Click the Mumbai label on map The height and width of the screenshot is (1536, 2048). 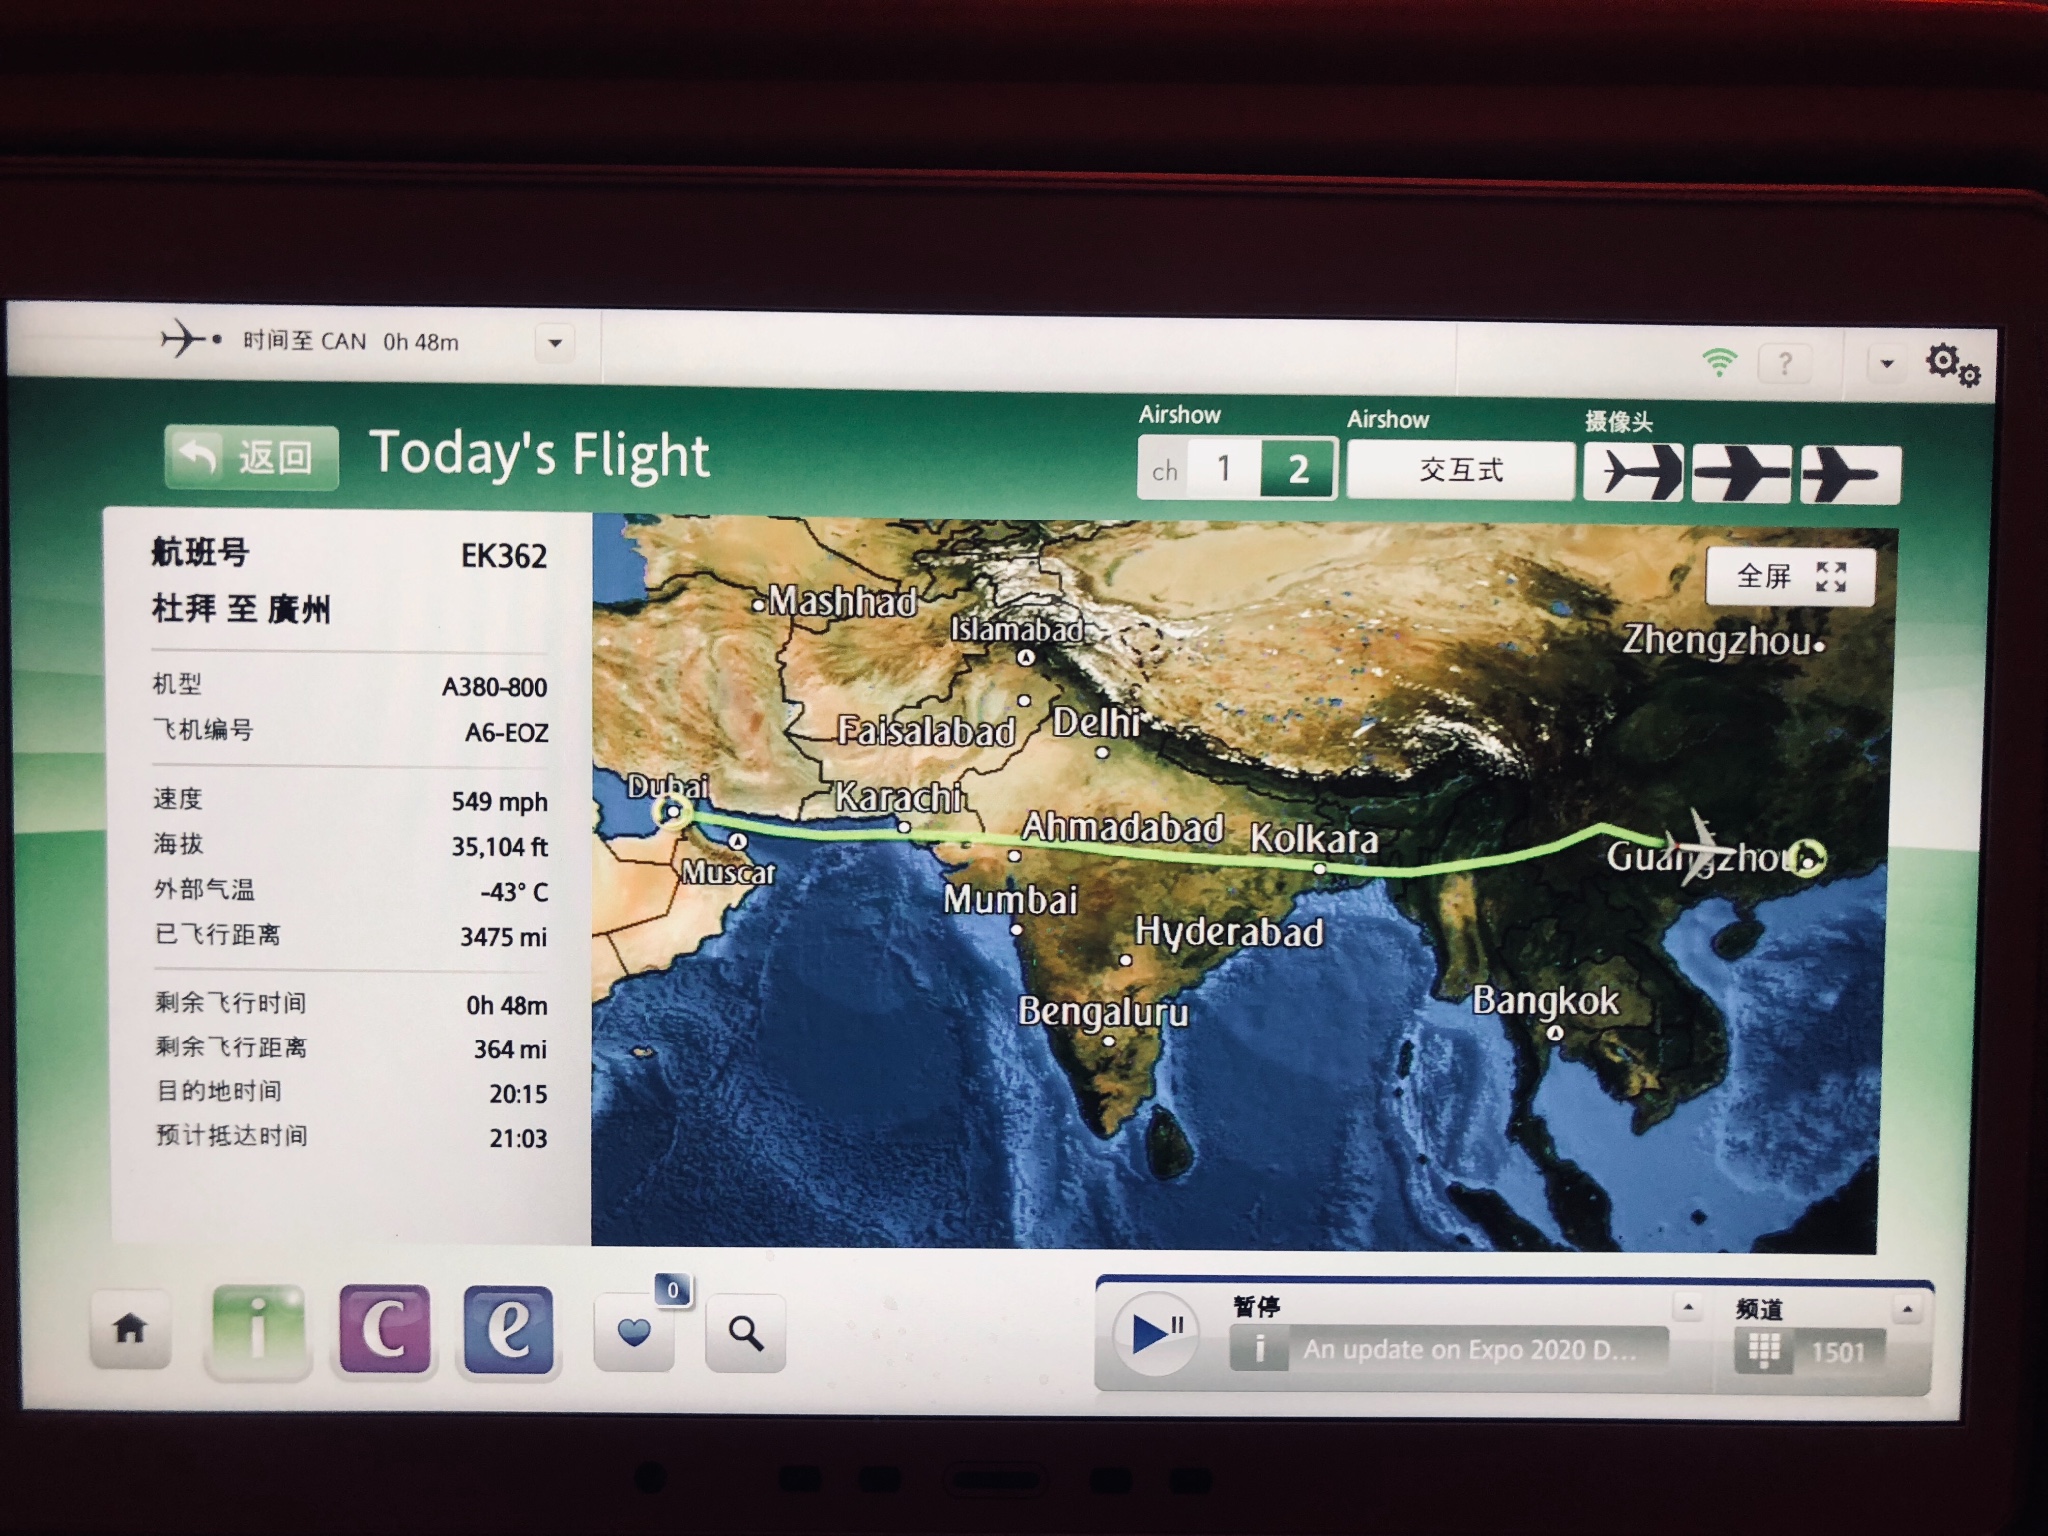point(1010,900)
